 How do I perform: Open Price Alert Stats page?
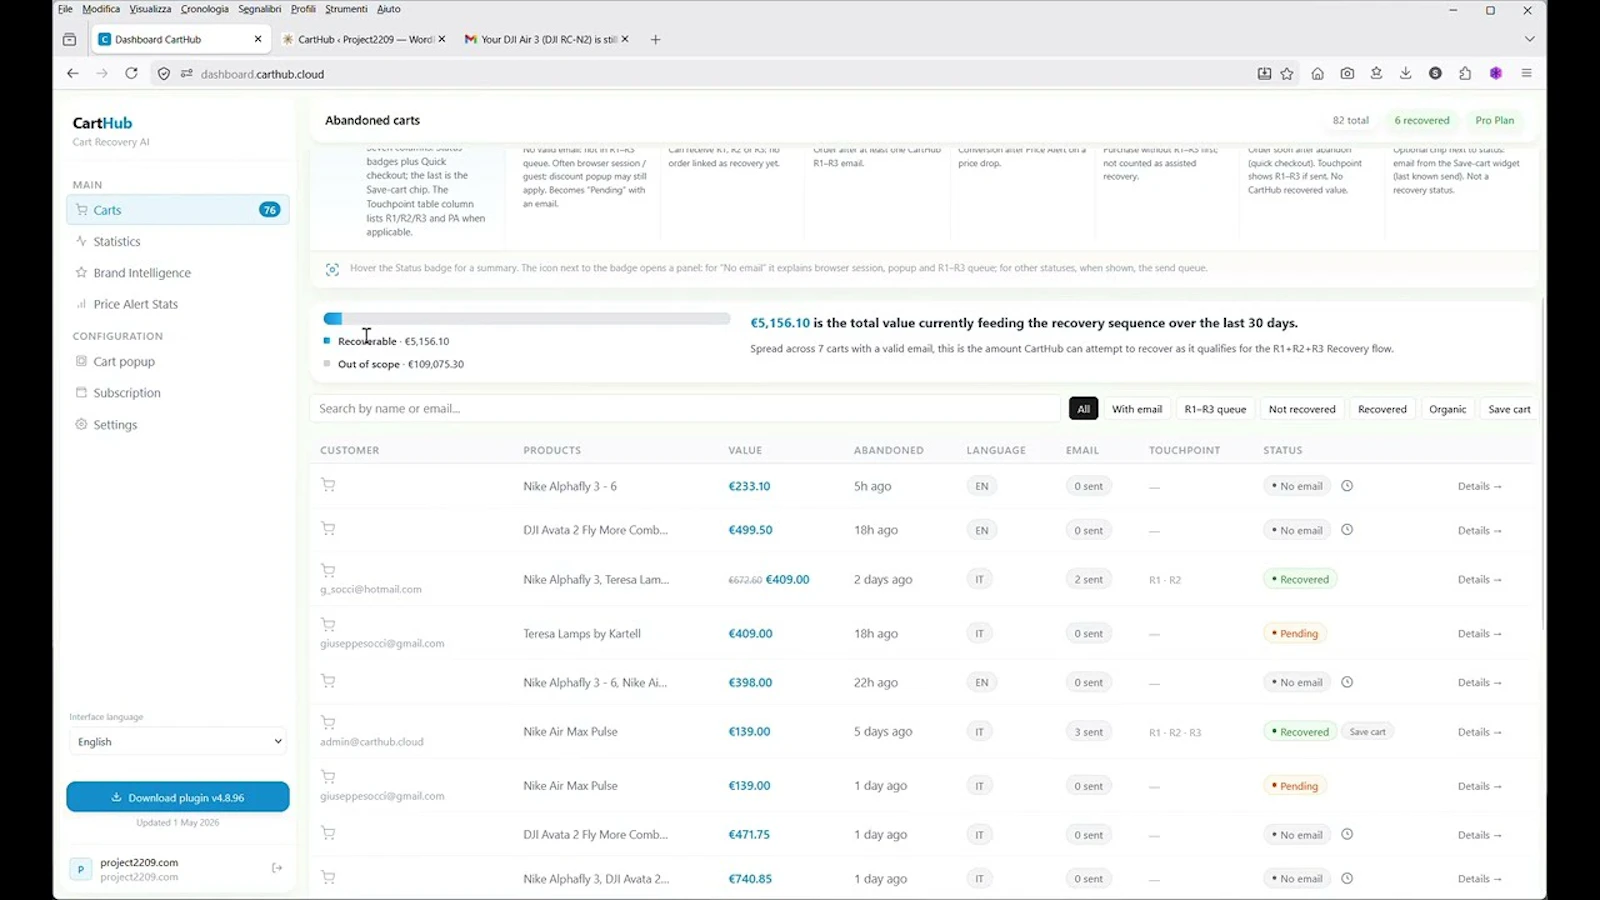click(x=135, y=304)
